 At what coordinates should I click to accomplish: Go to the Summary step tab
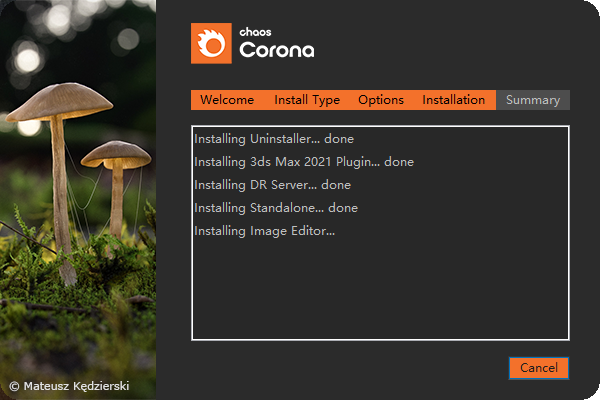coord(533,100)
